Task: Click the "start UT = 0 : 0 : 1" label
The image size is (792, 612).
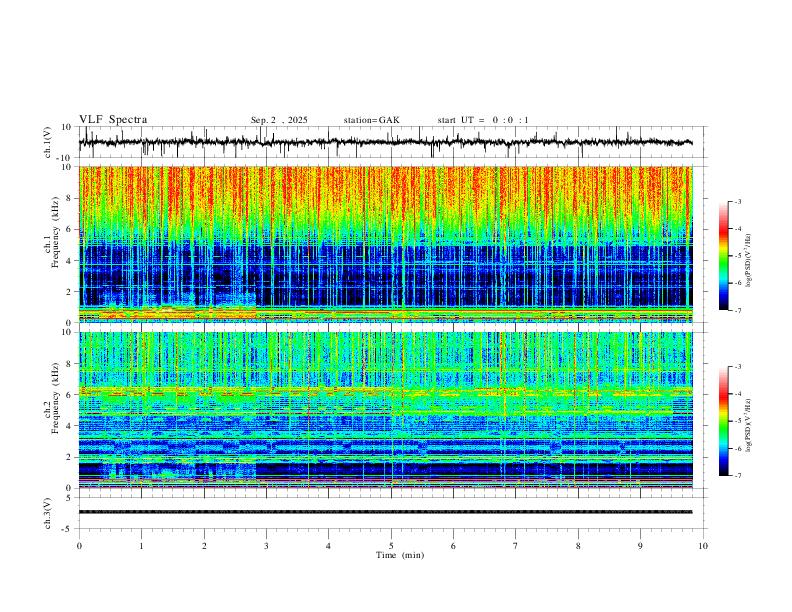Action: point(483,120)
